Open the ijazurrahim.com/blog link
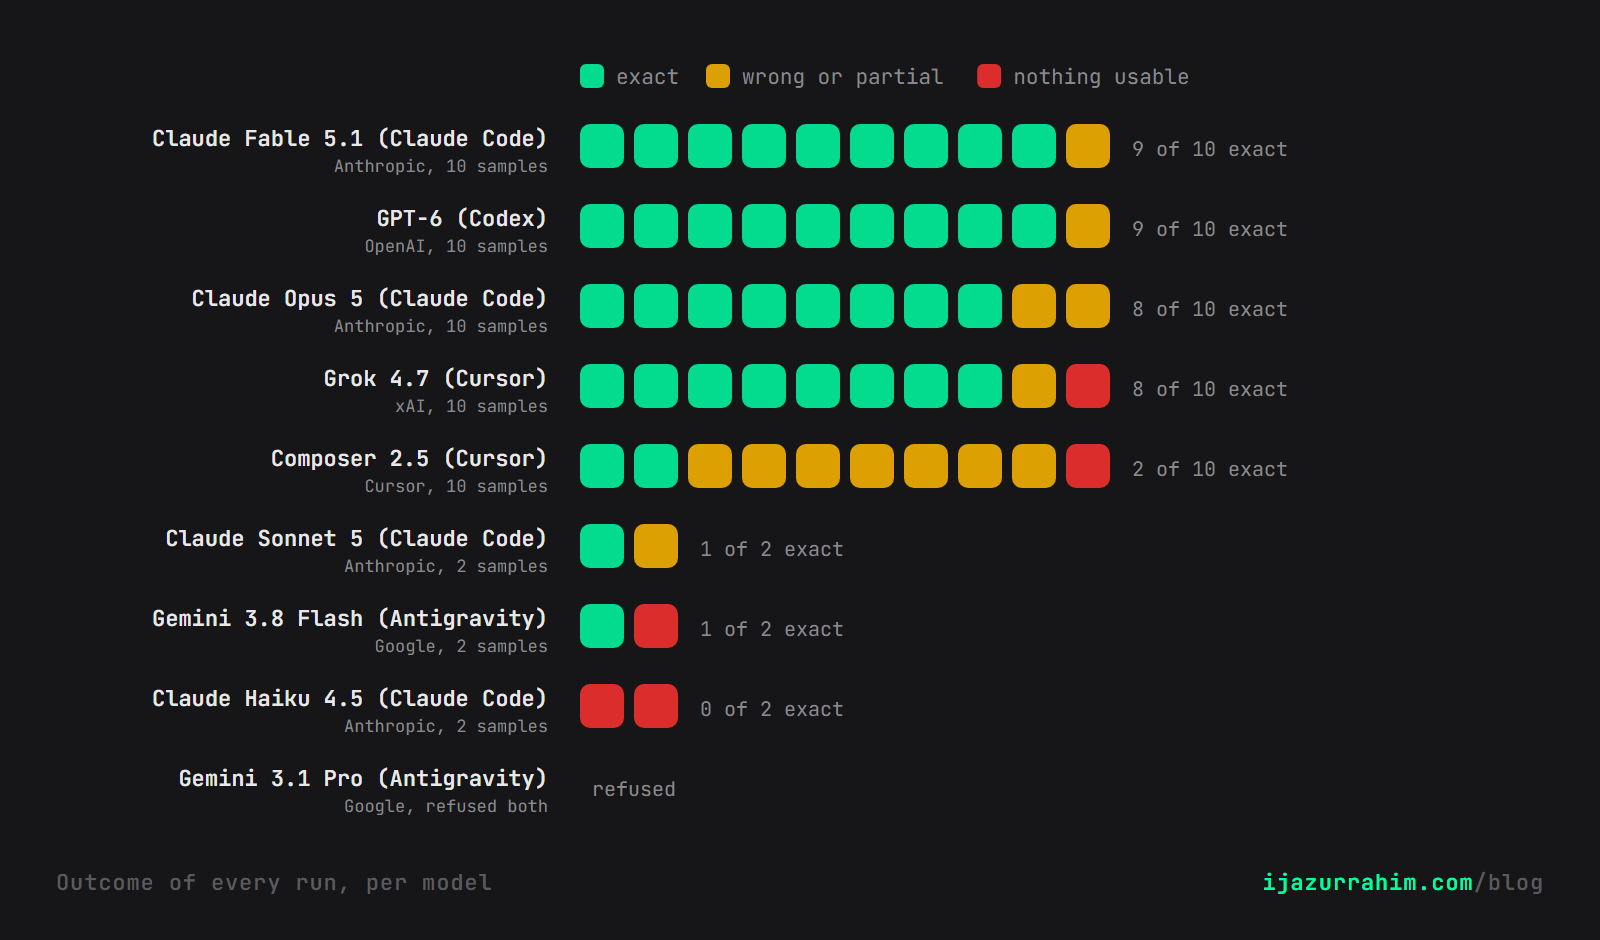This screenshot has height=940, width=1600. 1402,882
